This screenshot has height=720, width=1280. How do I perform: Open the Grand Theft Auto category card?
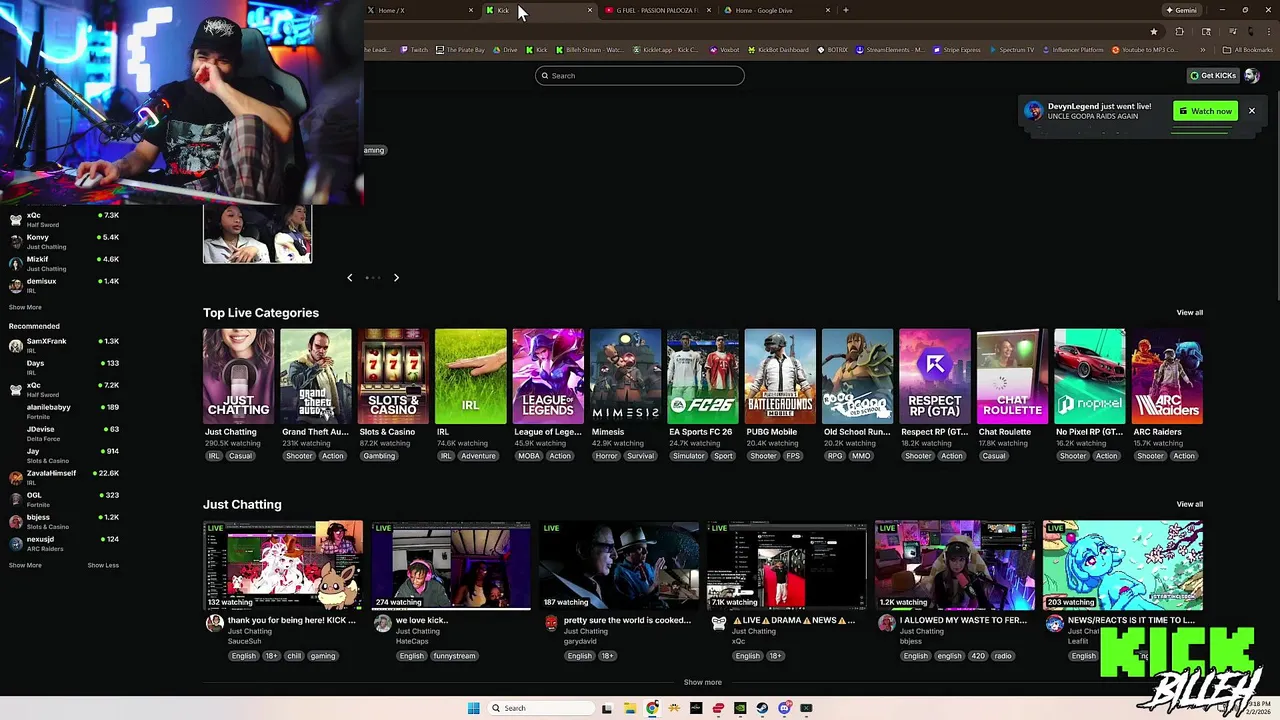pyautogui.click(x=316, y=376)
